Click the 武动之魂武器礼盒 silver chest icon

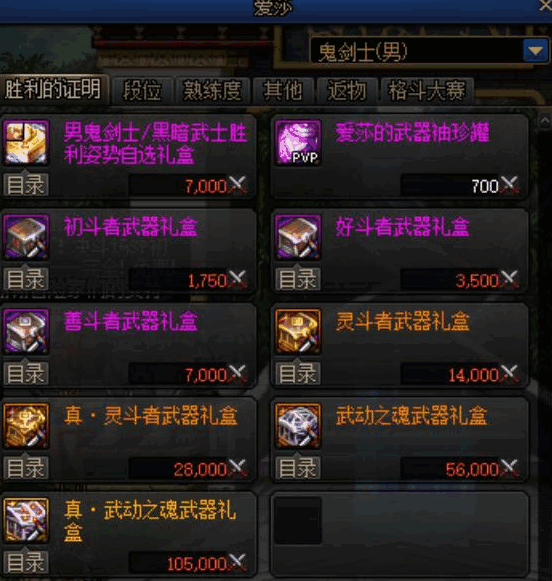tap(298, 426)
